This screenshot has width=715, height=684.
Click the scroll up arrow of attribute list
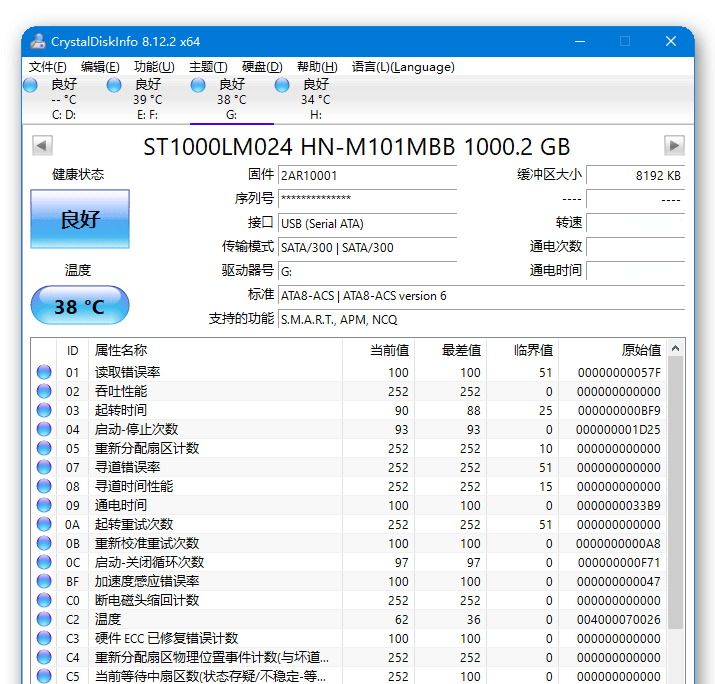(x=675, y=349)
